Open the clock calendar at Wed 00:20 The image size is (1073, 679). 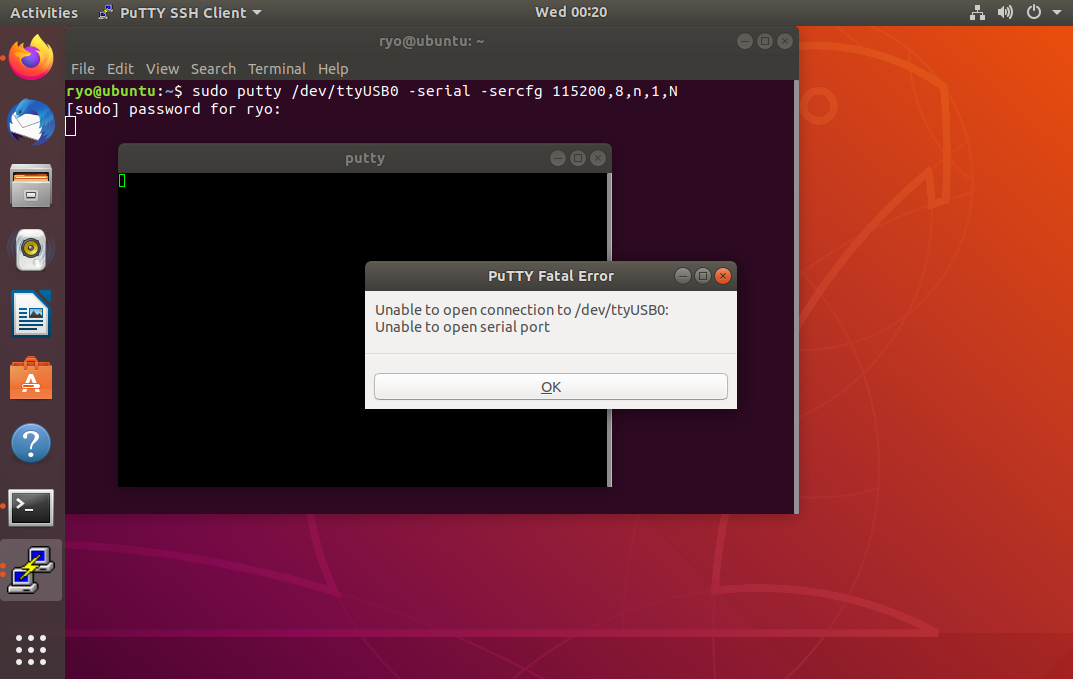[570, 13]
